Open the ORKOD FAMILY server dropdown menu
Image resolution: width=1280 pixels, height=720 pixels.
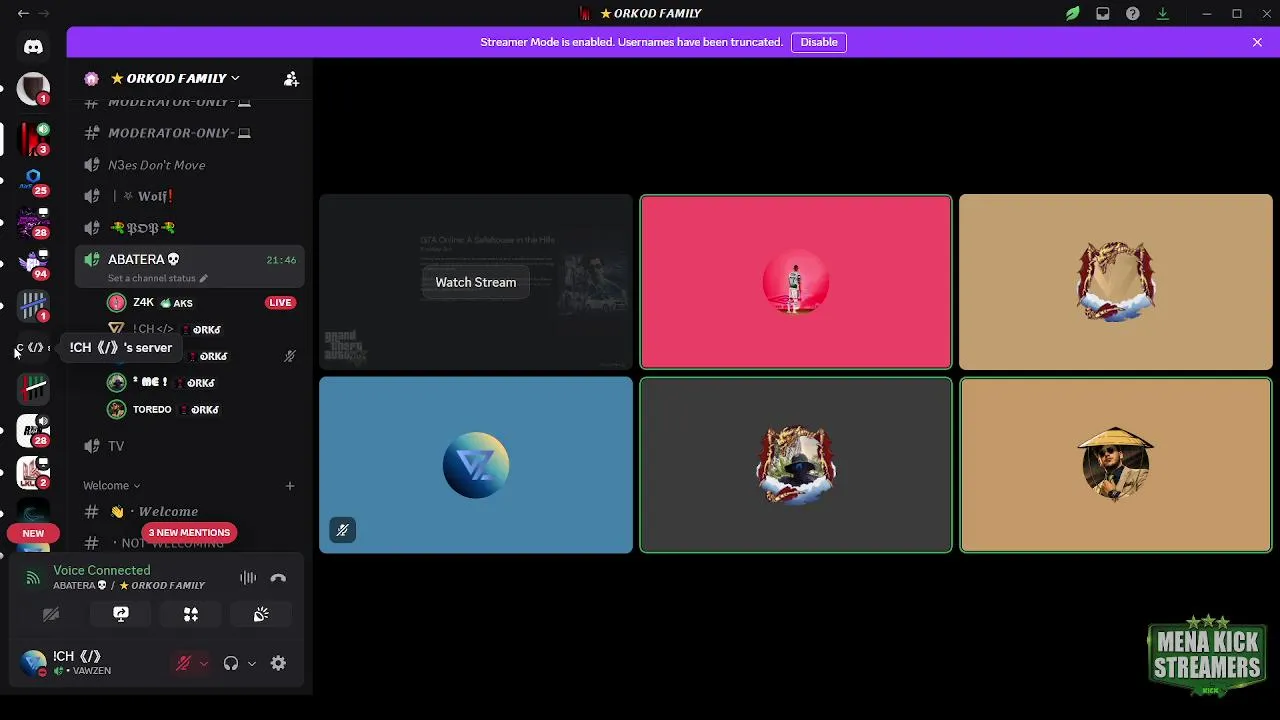coord(176,78)
